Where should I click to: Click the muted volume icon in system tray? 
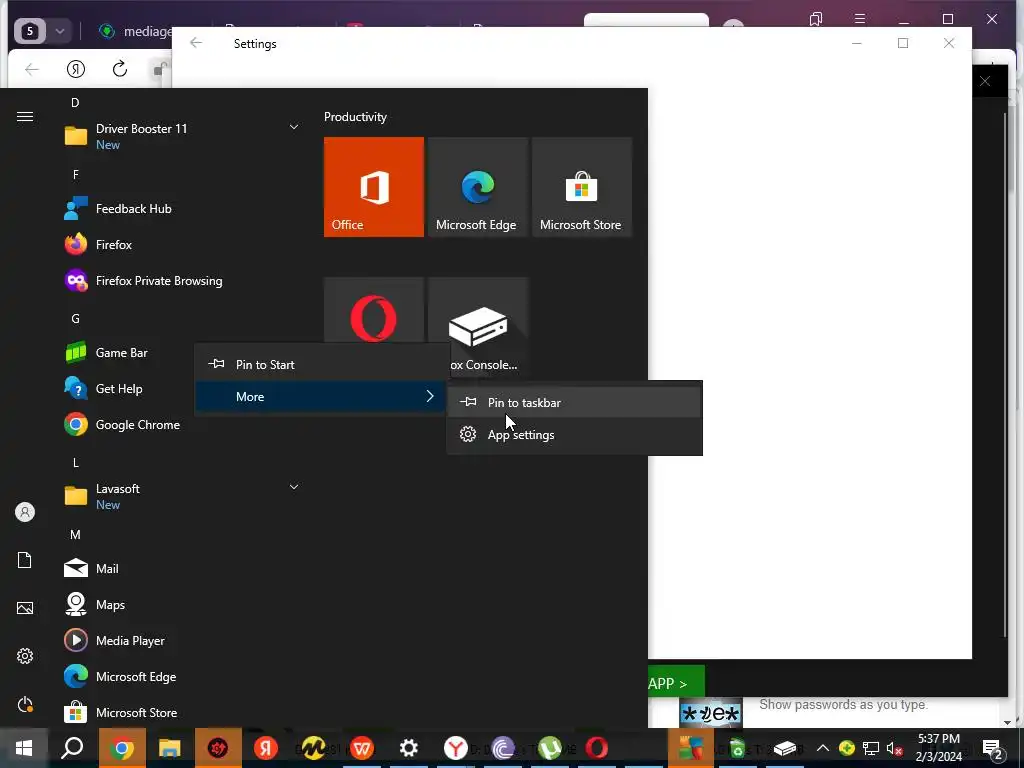coord(895,748)
